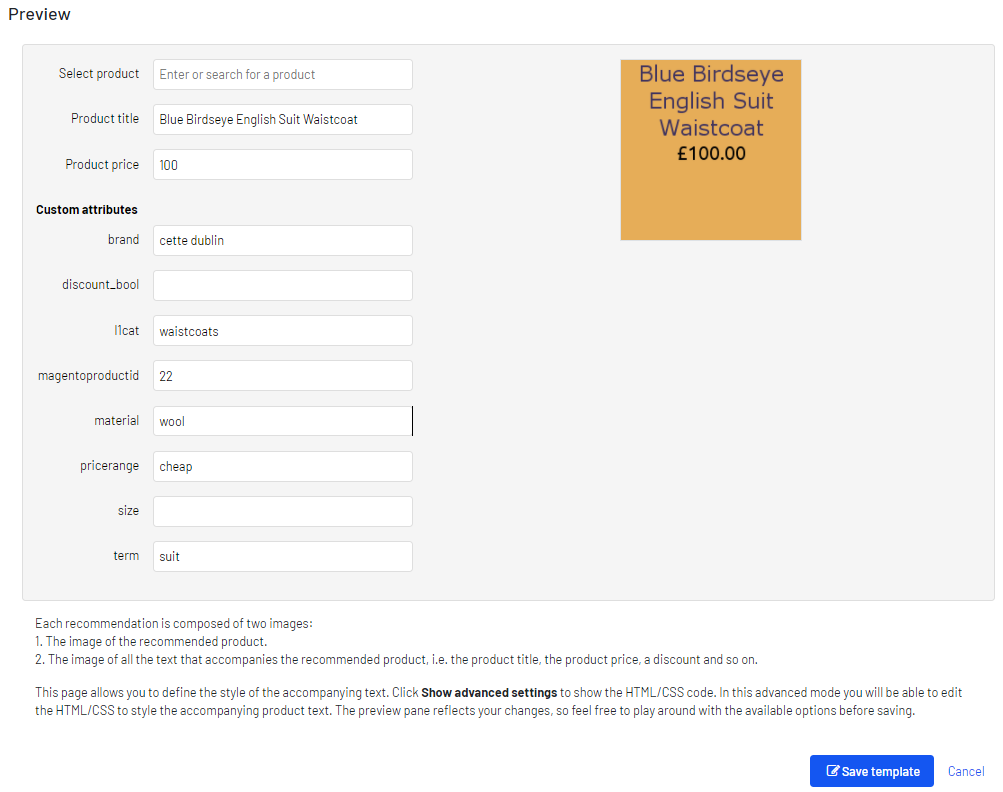This screenshot has height=792, width=1003.
Task: Click the Product price input field
Action: (282, 165)
